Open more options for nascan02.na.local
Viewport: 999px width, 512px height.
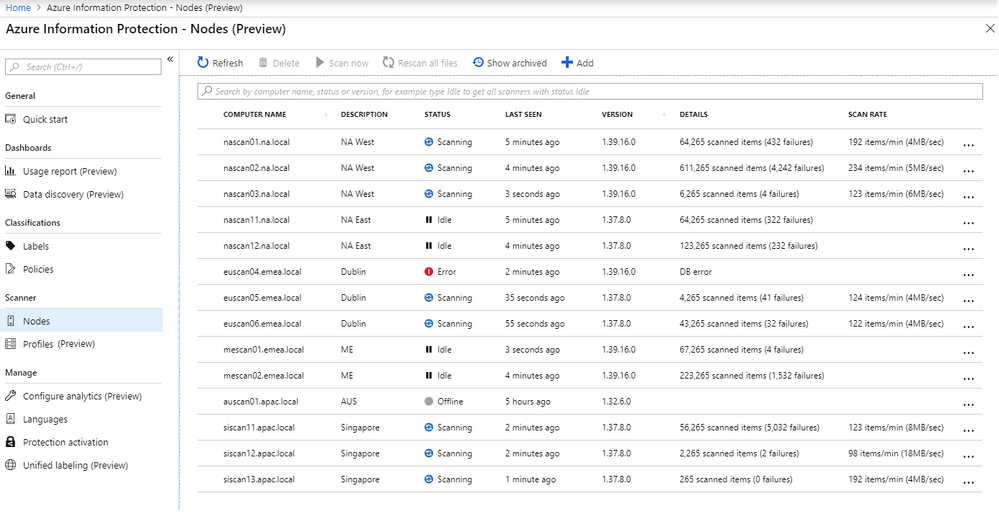968,171
